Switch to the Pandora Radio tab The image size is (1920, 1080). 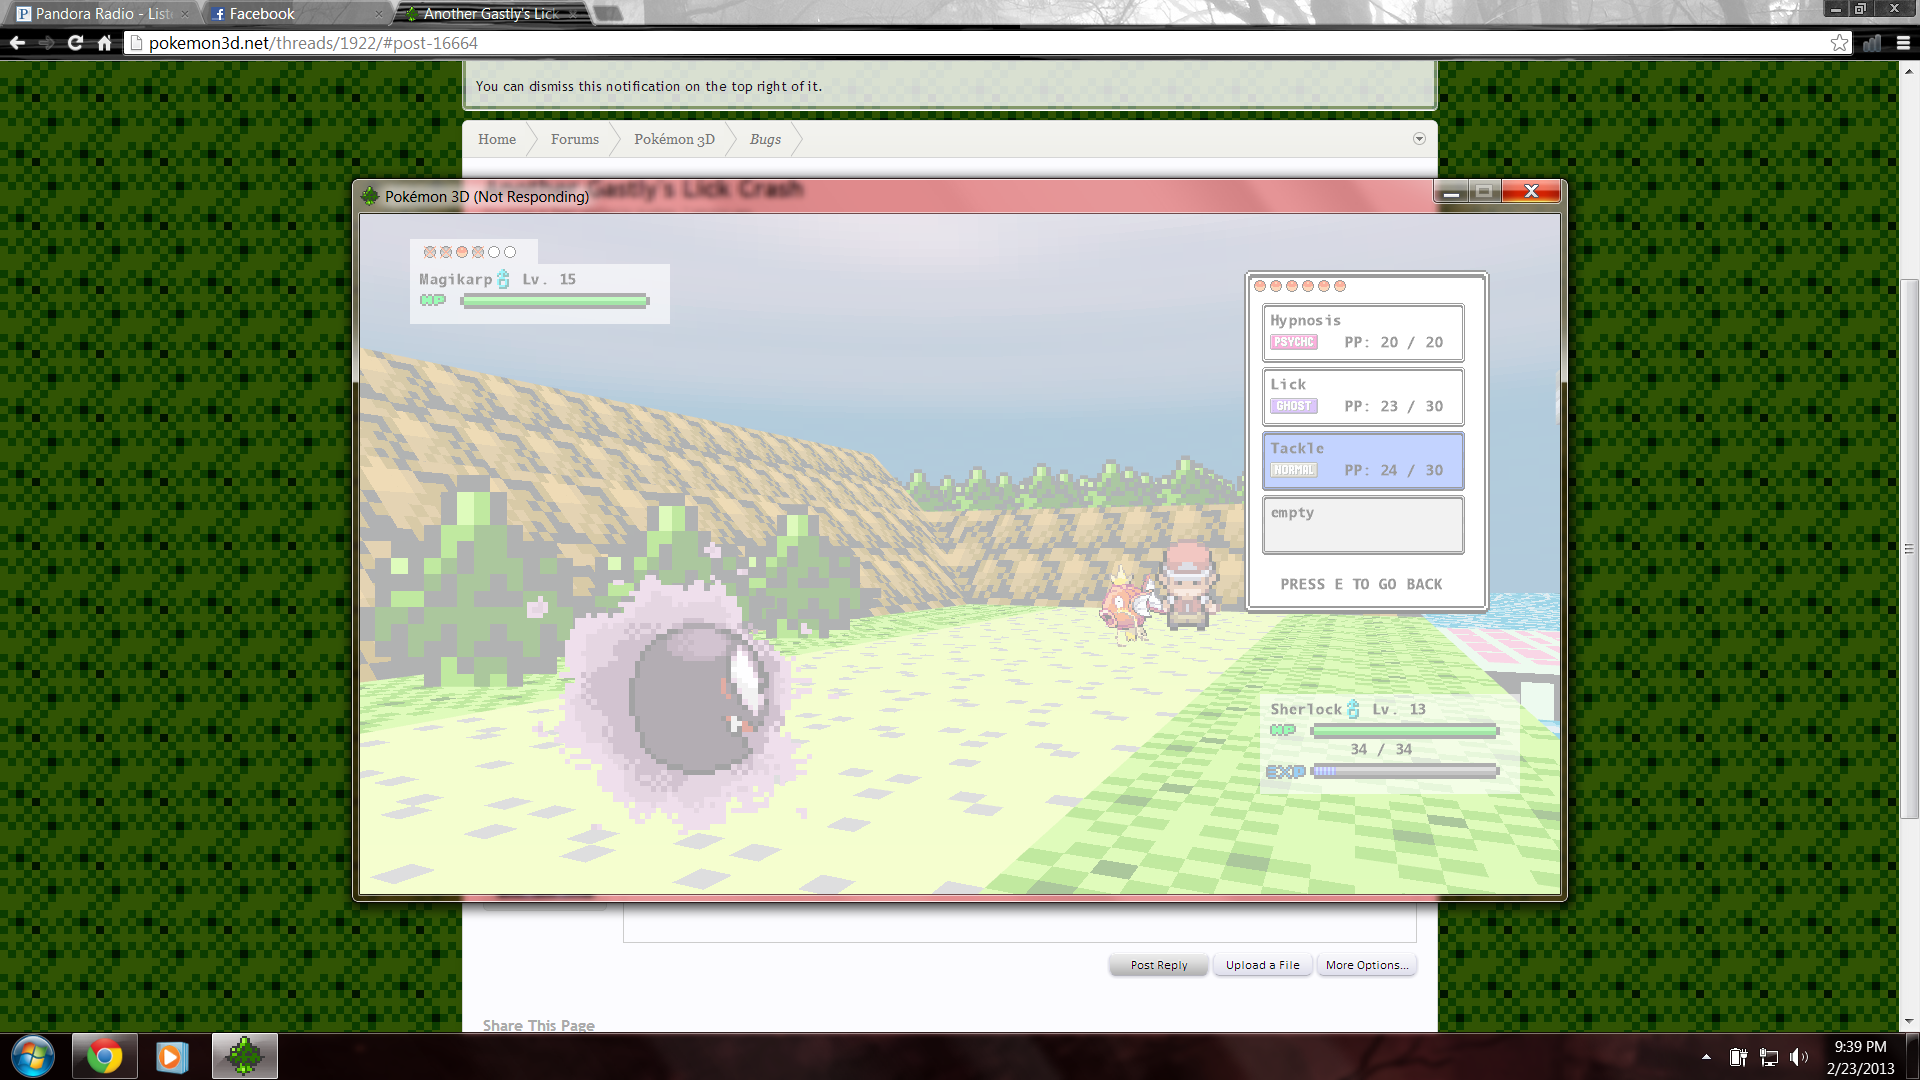103,14
